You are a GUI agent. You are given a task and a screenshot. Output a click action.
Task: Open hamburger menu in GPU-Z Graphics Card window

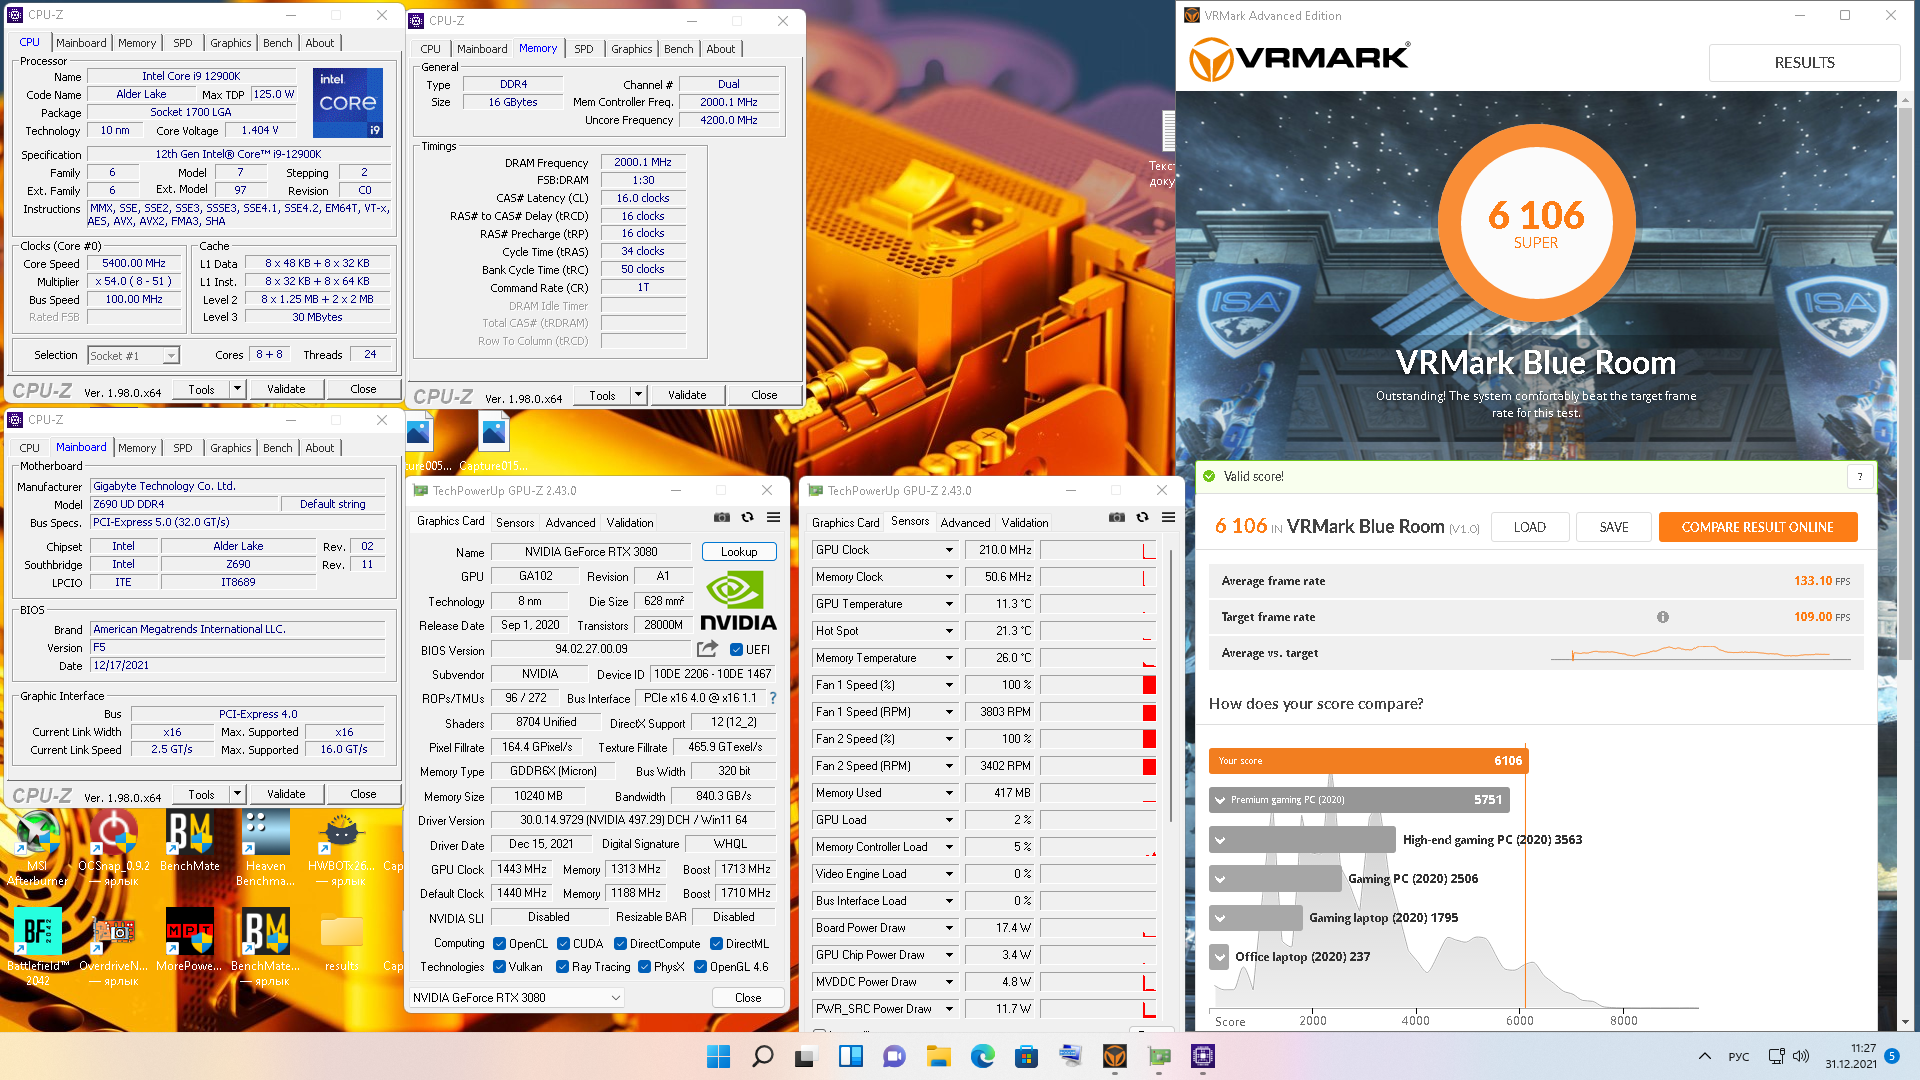[773, 518]
